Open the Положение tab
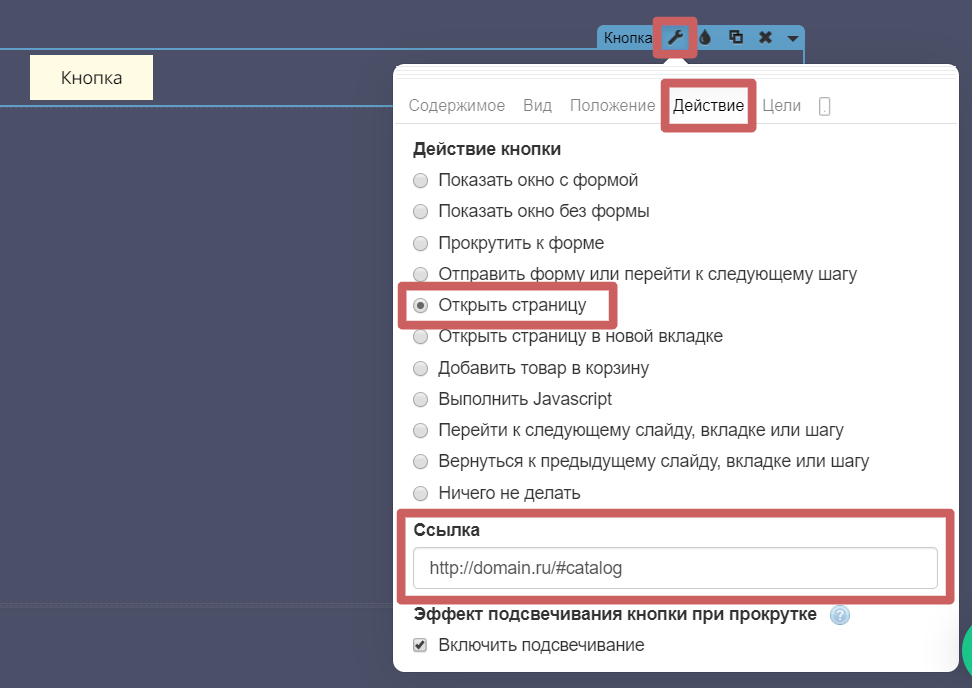Screen dimensions: 972x688 click(612, 106)
